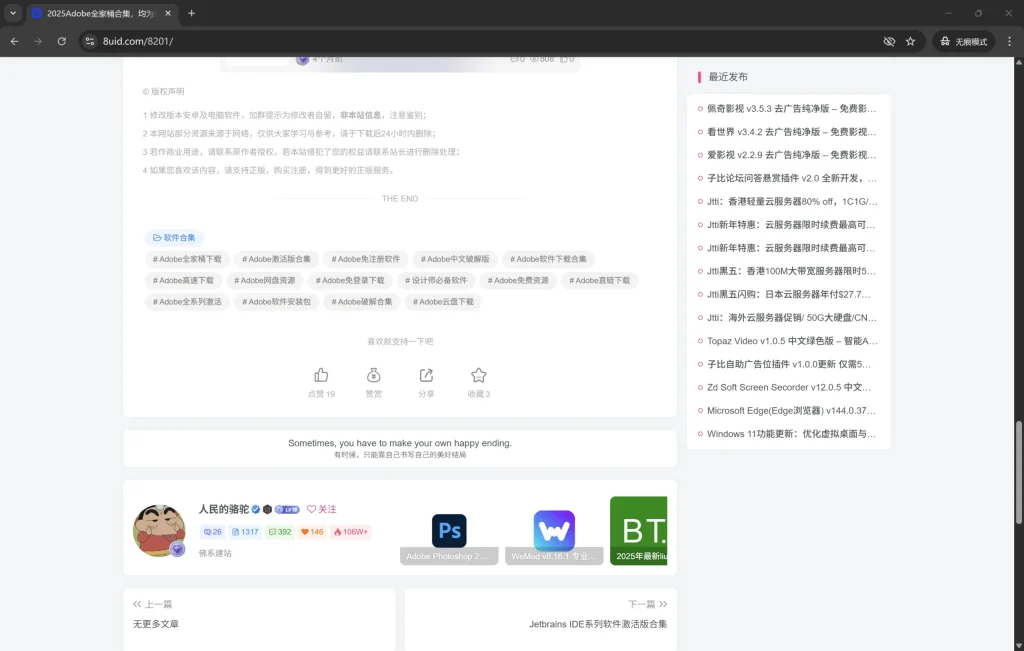Viewport: 1024px width, 651px height.
Task: Bookmark the page using the star icon
Action: (x=911, y=41)
